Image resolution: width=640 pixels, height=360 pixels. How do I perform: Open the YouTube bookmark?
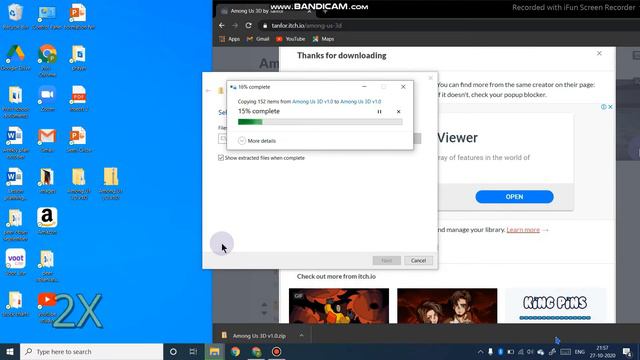point(291,39)
